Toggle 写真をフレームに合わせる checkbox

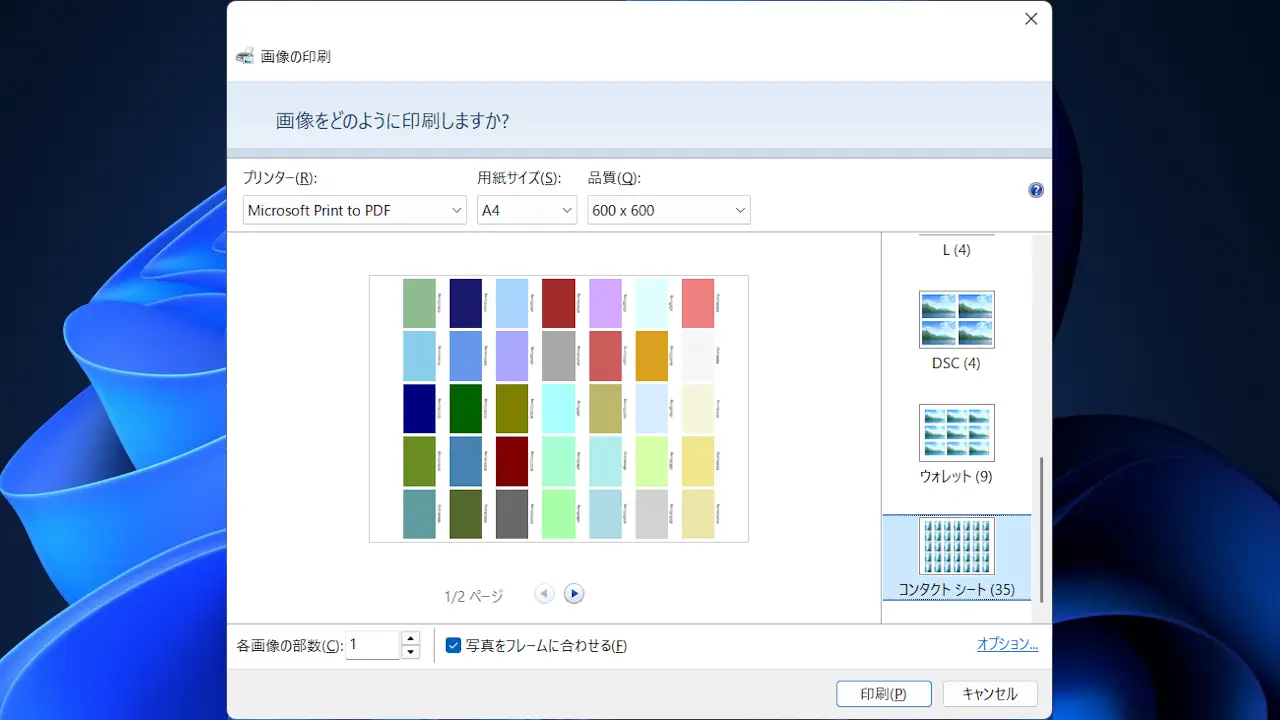click(453, 646)
